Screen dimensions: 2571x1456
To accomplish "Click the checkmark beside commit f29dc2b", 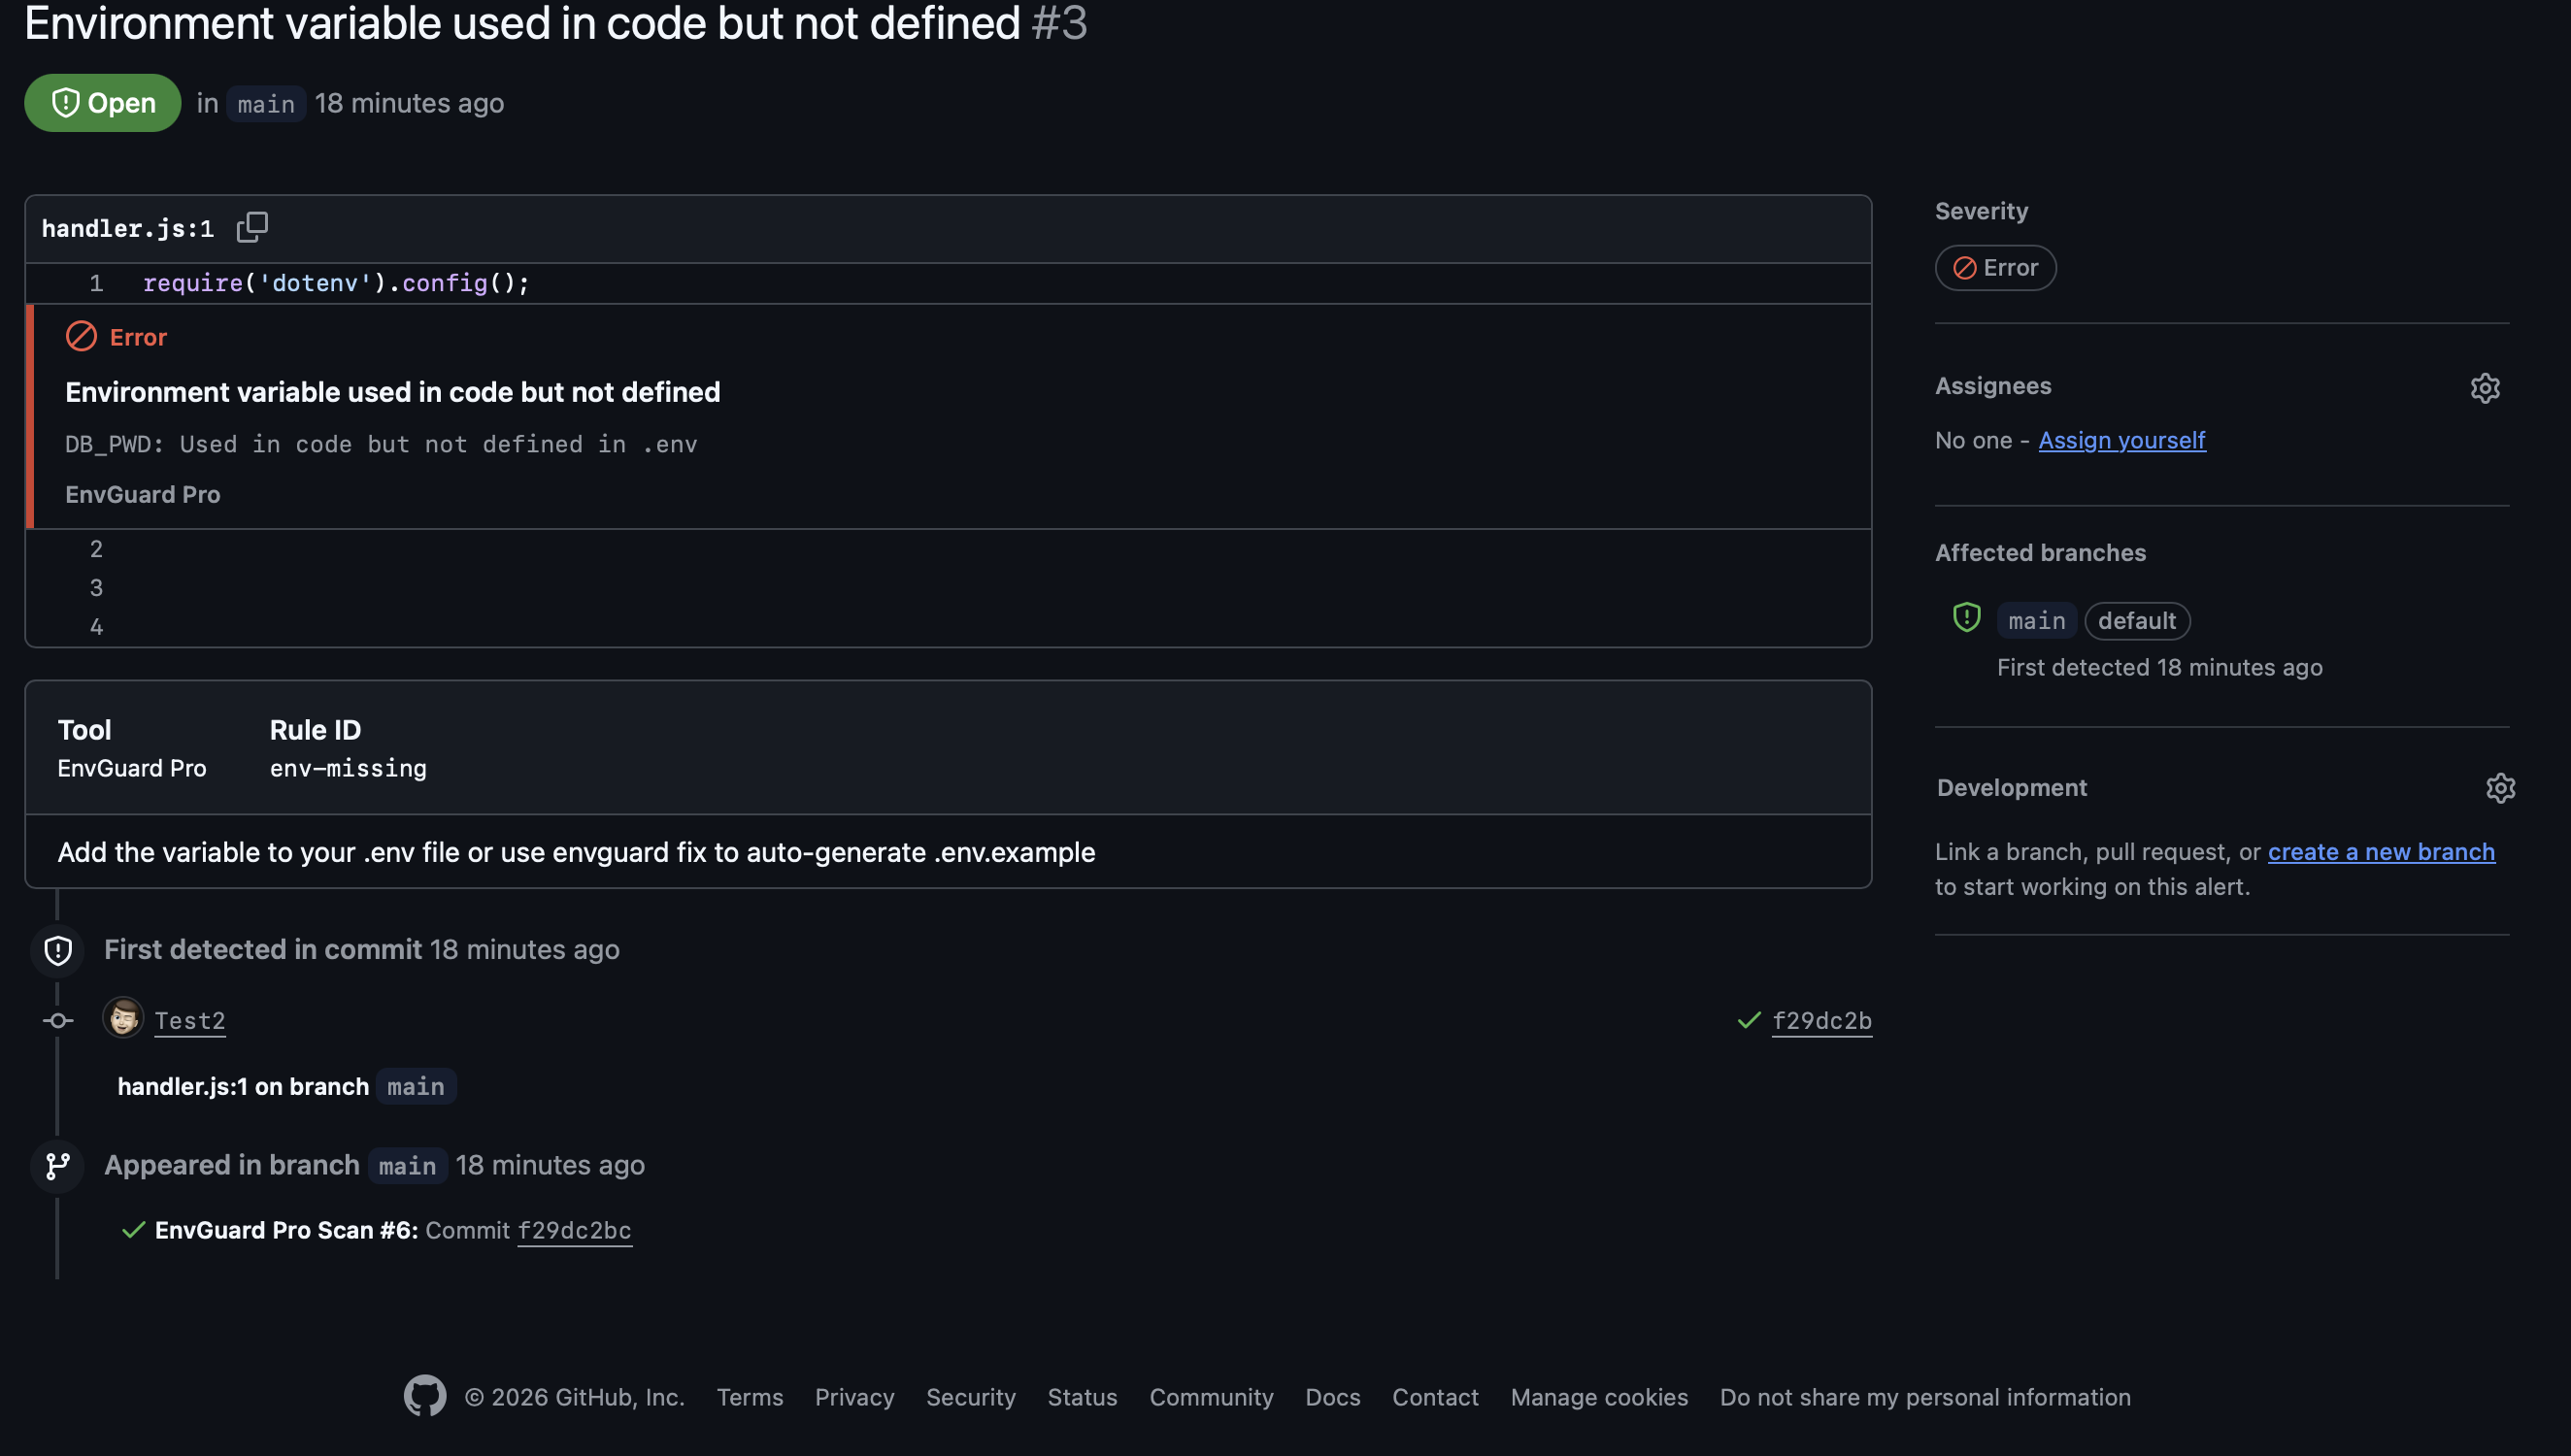I will pos(1749,1020).
